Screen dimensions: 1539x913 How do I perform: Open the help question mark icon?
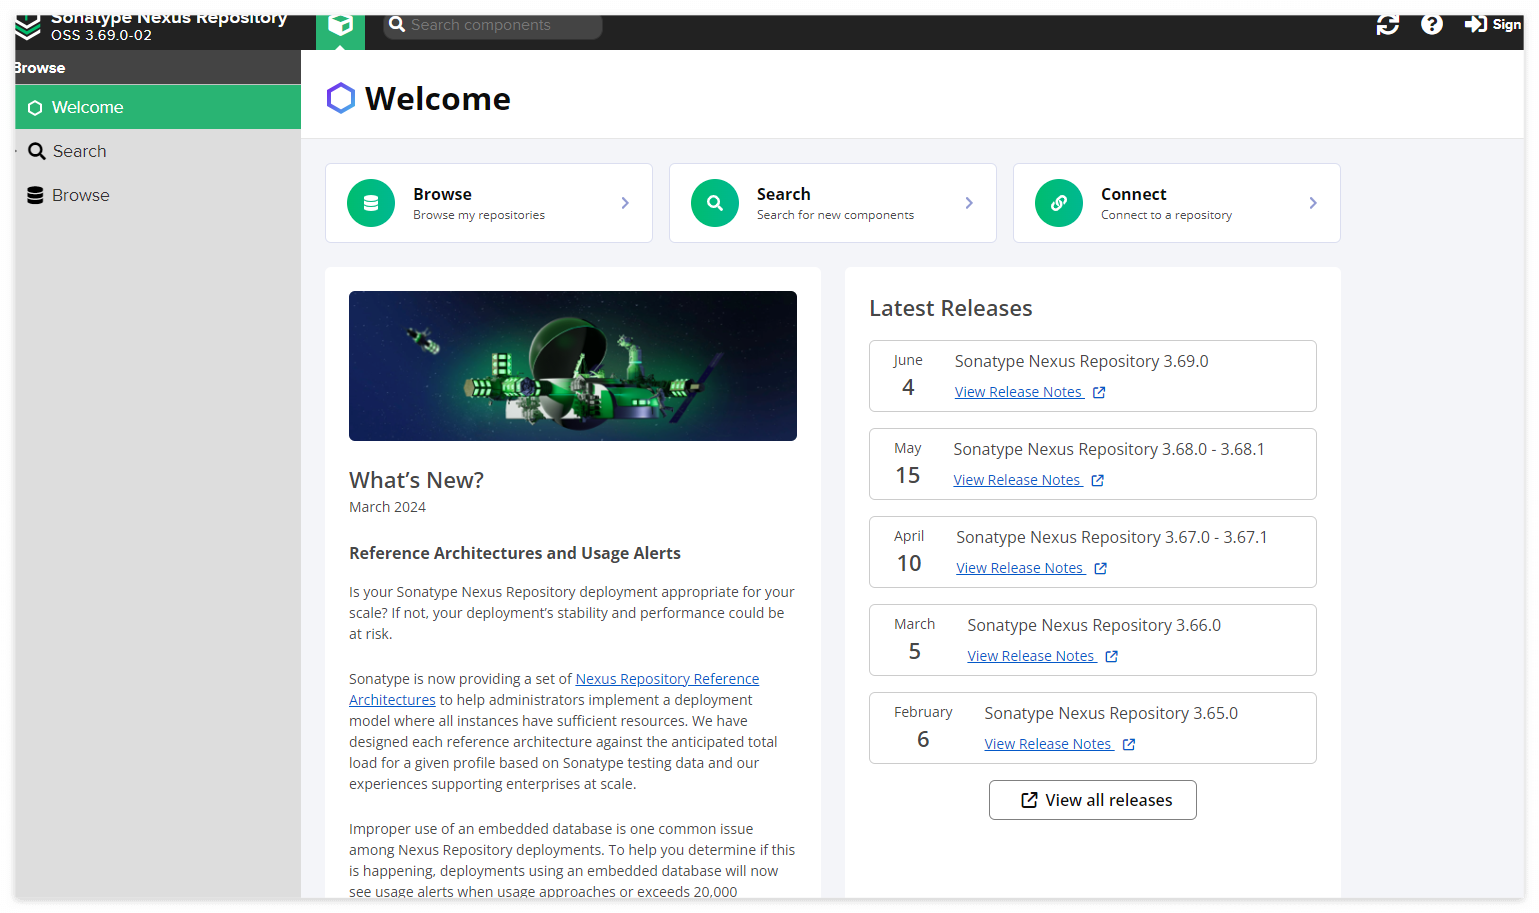click(x=1432, y=25)
